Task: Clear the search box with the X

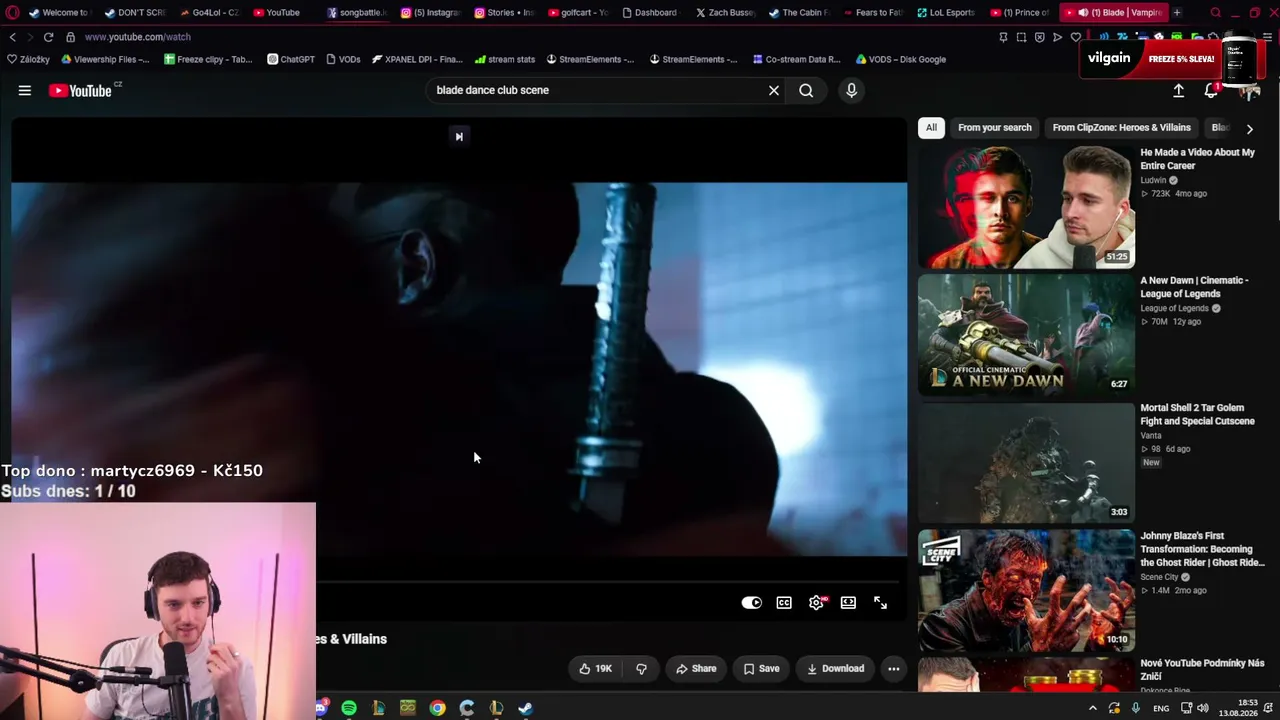Action: point(773,90)
